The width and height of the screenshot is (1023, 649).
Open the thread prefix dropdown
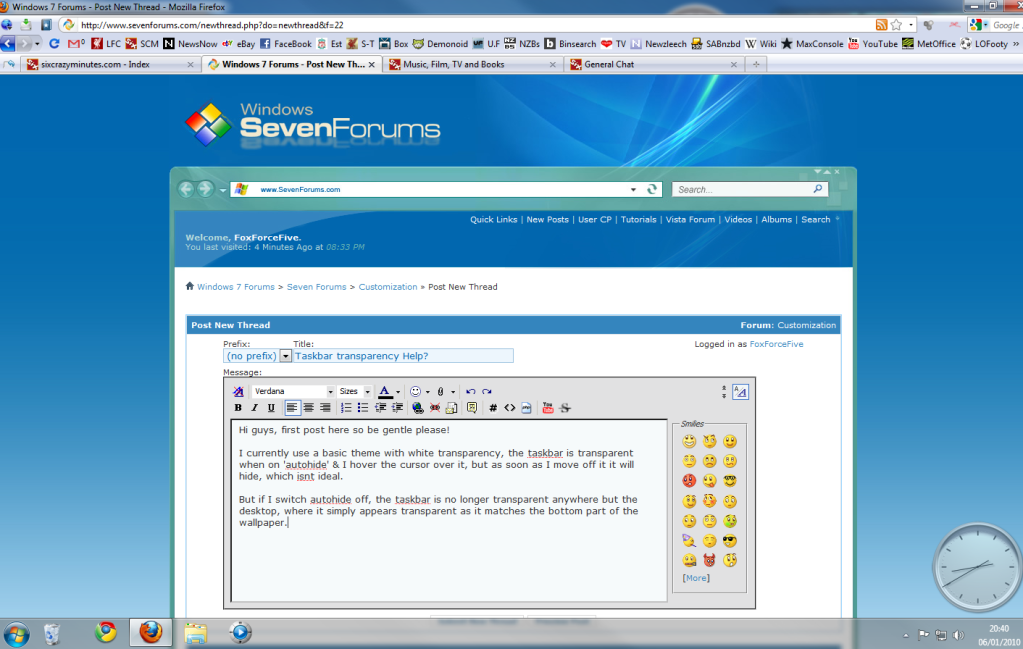click(x=285, y=356)
